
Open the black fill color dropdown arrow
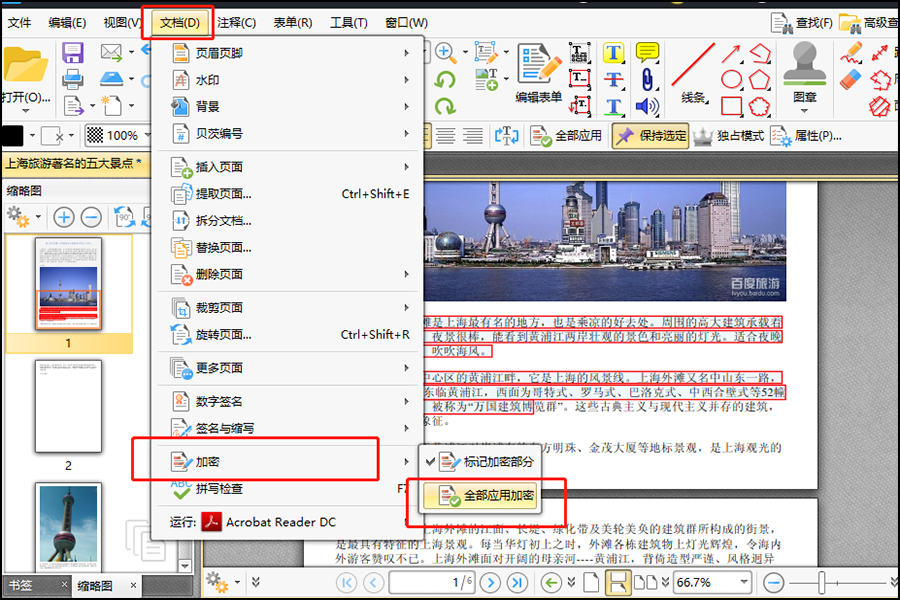click(x=32, y=136)
